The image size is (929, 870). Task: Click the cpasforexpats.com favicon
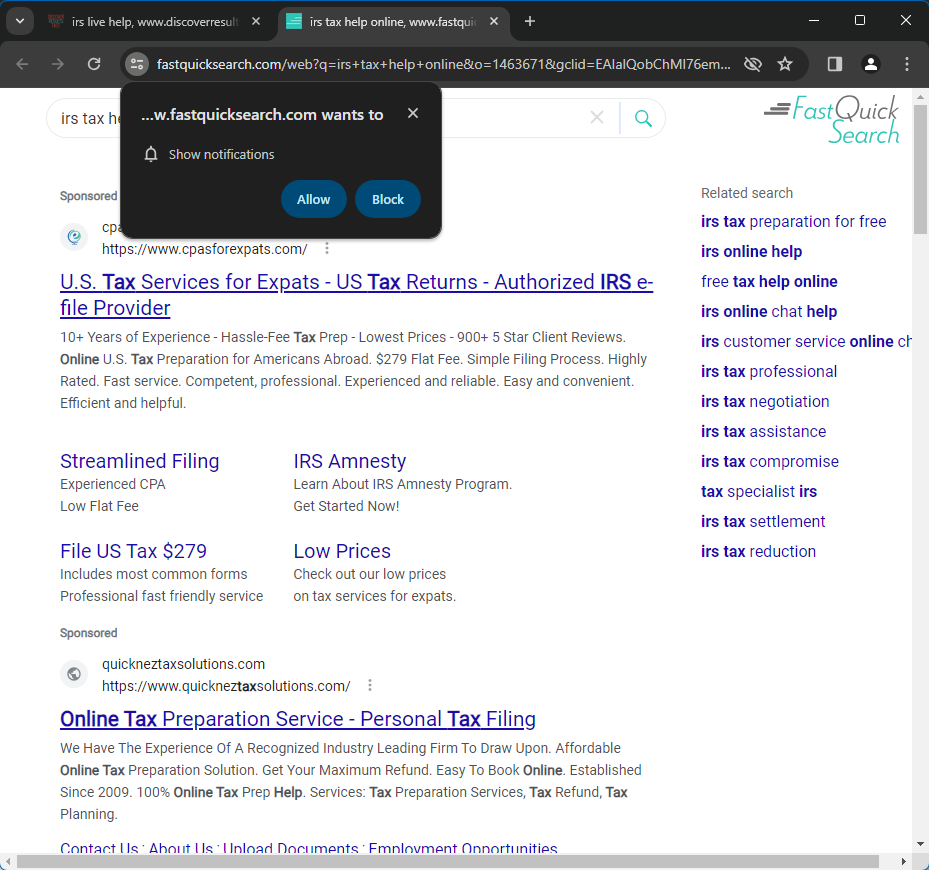point(74,237)
